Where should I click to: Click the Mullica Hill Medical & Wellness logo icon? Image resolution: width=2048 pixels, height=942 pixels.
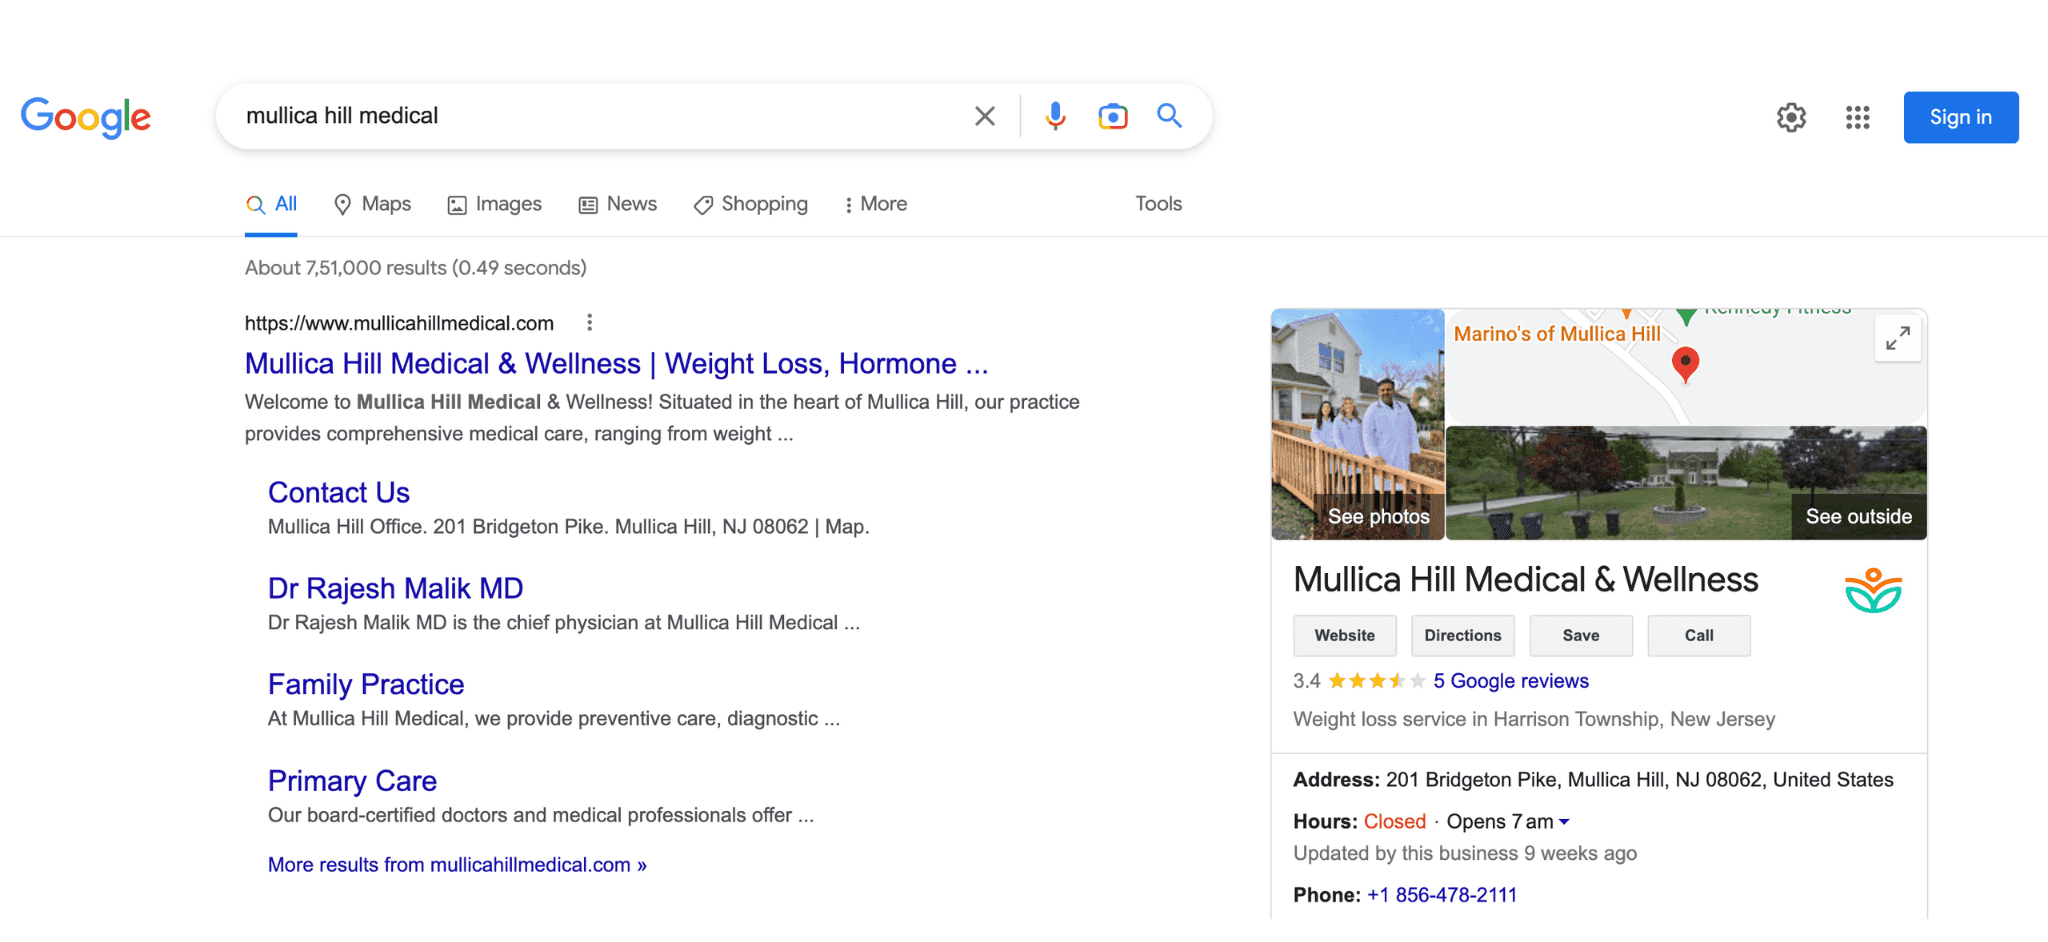pyautogui.click(x=1873, y=590)
